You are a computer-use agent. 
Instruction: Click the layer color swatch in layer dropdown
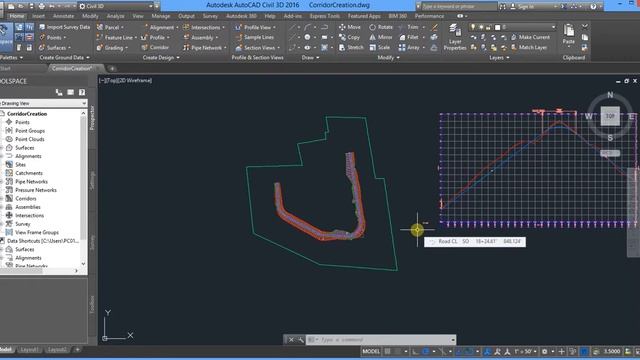[x=497, y=27]
